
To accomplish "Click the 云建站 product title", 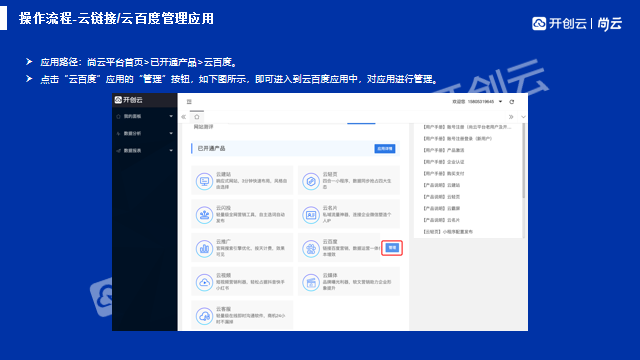I will (x=223, y=174).
